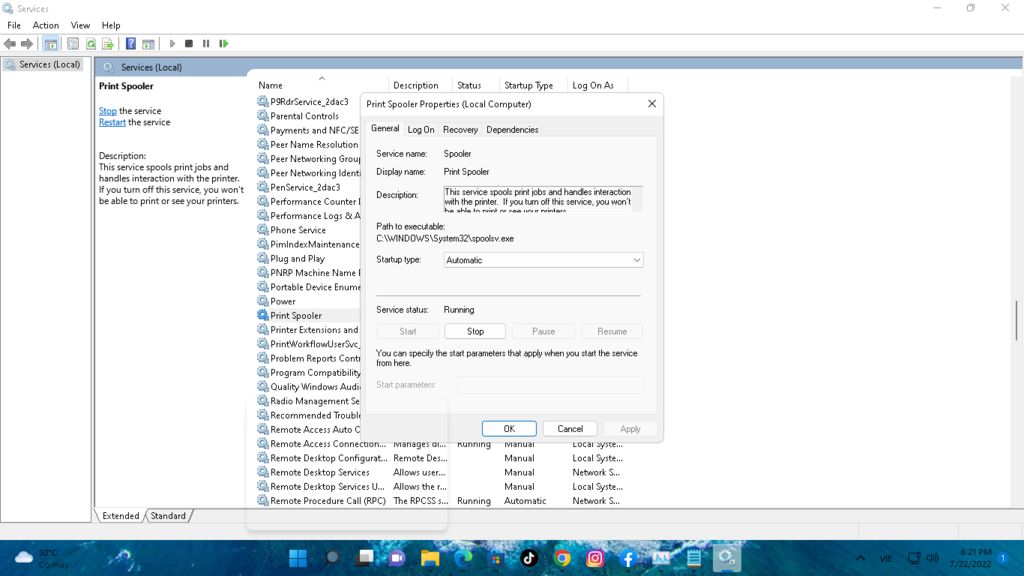Select Remote Desktop Services row
This screenshot has height=576, width=1024.
[320, 473]
